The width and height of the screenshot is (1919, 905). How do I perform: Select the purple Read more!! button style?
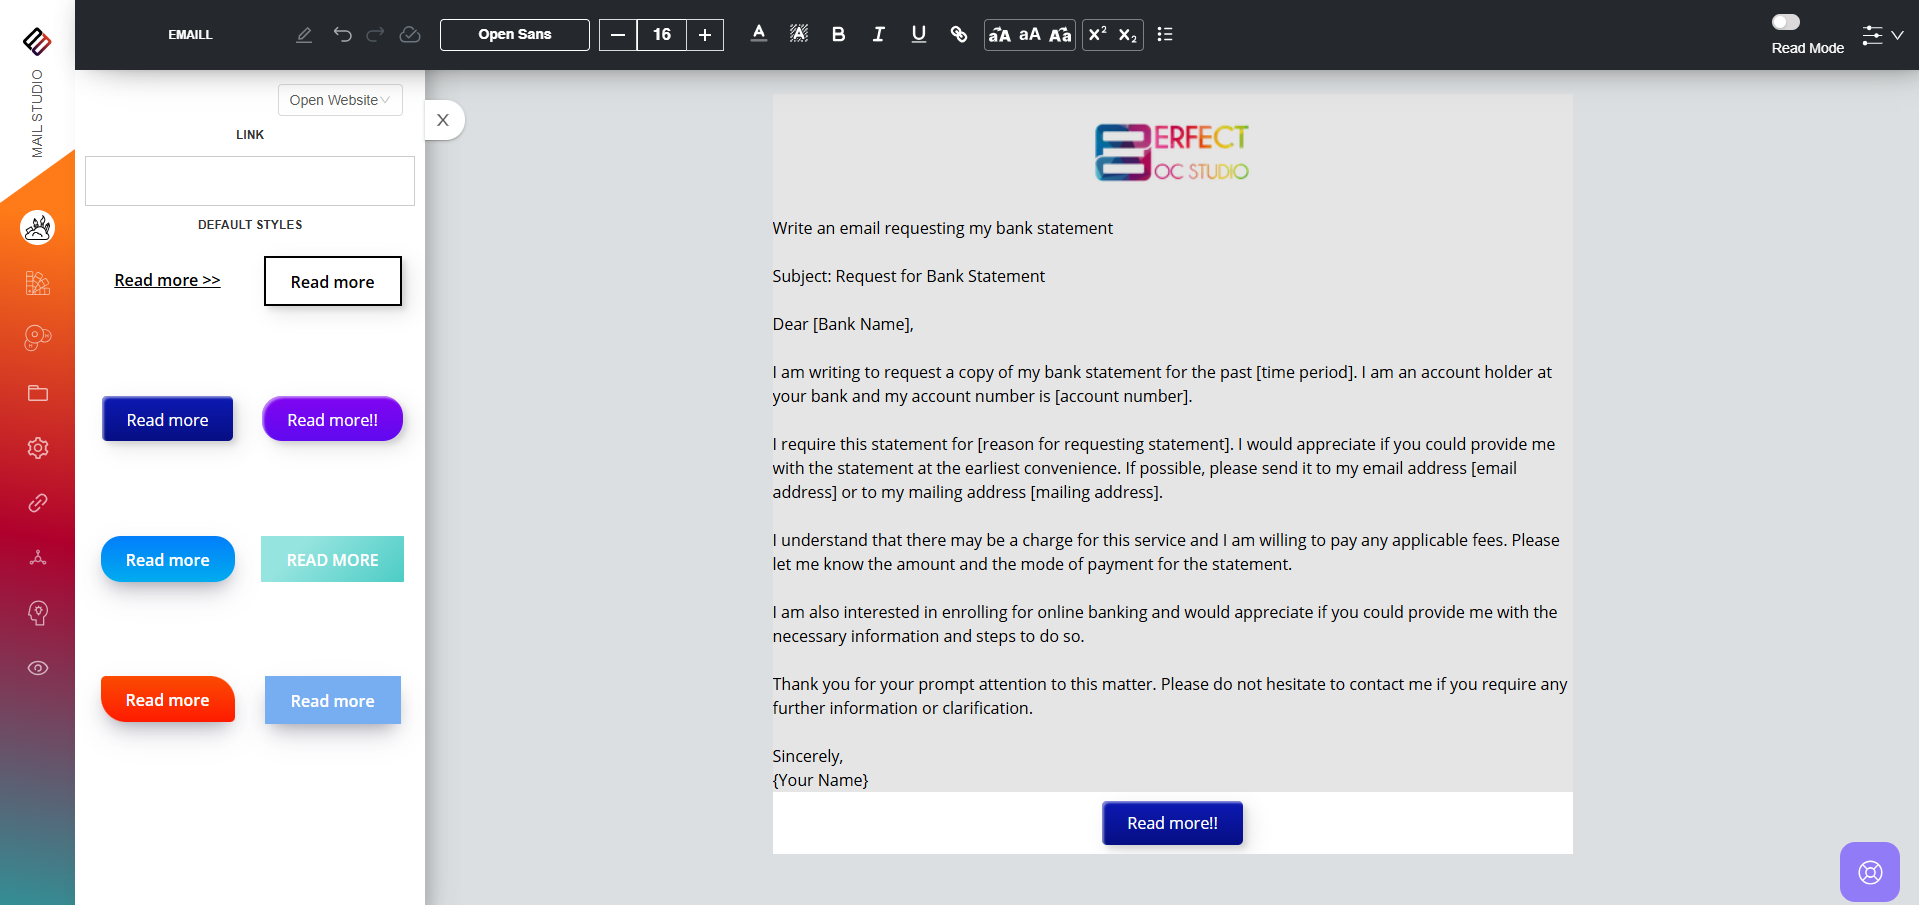[x=332, y=419]
